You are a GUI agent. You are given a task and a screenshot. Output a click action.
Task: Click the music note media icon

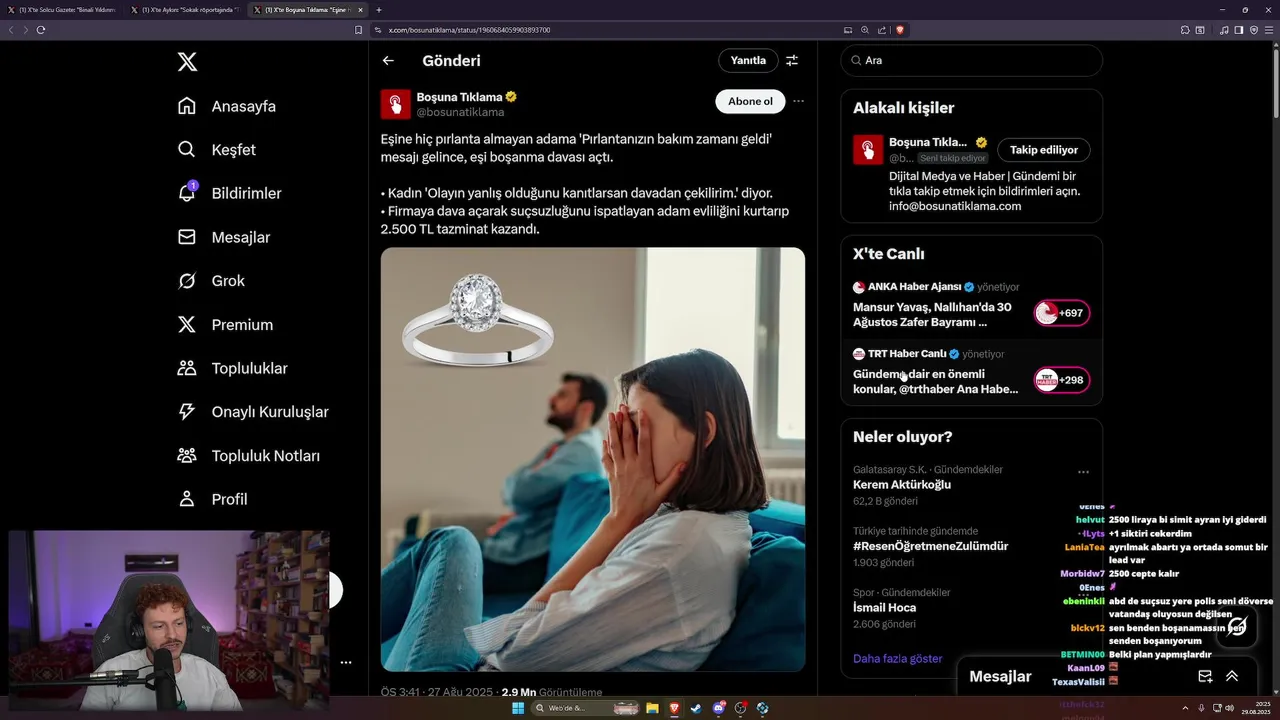point(1224,30)
